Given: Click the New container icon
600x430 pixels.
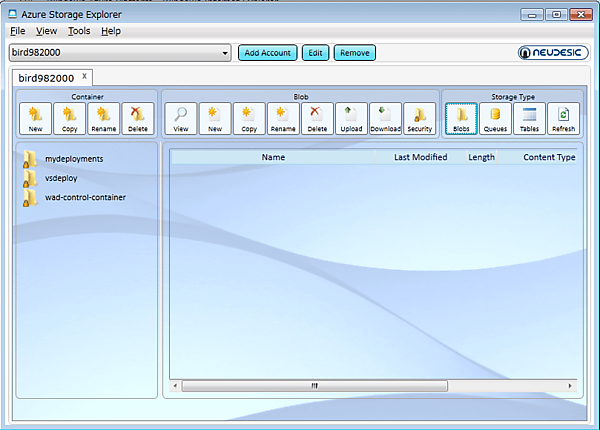Looking at the screenshot, I should click(35, 119).
